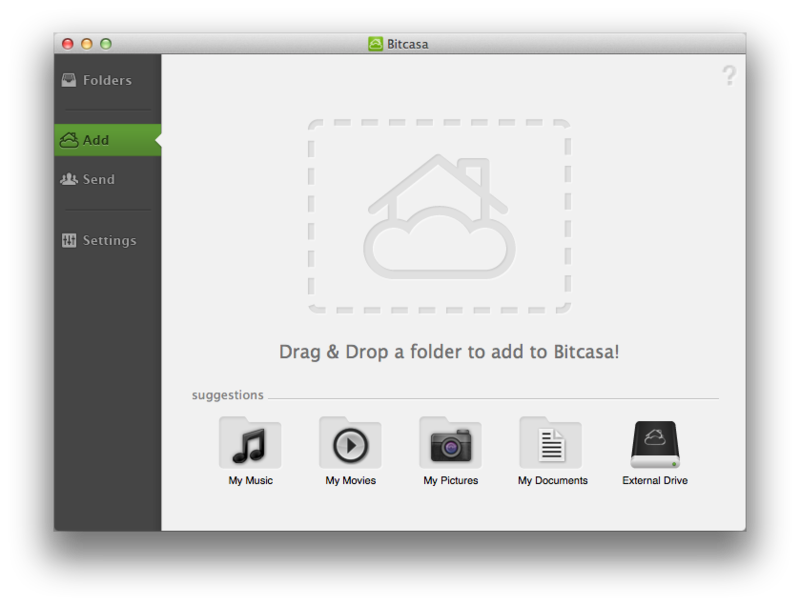Click the Bitcasa logo in the title bar

[377, 43]
